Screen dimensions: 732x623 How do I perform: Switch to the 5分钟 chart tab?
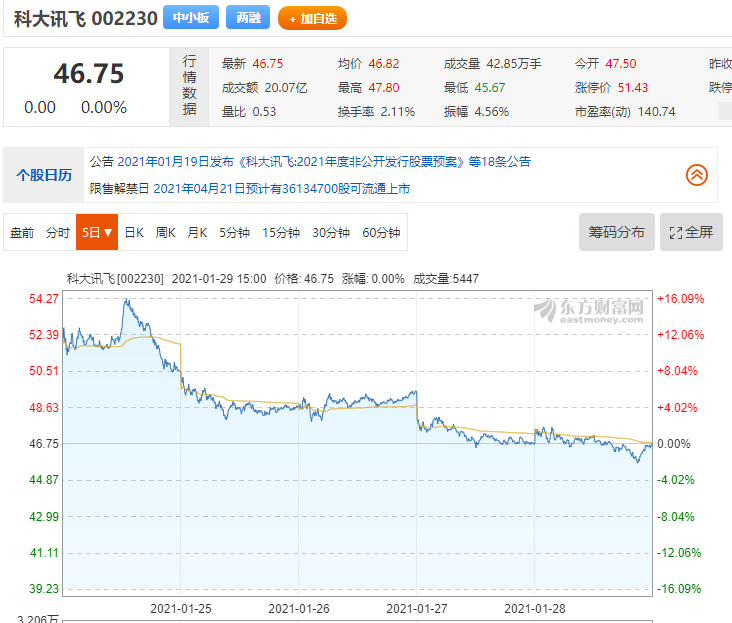(x=234, y=232)
